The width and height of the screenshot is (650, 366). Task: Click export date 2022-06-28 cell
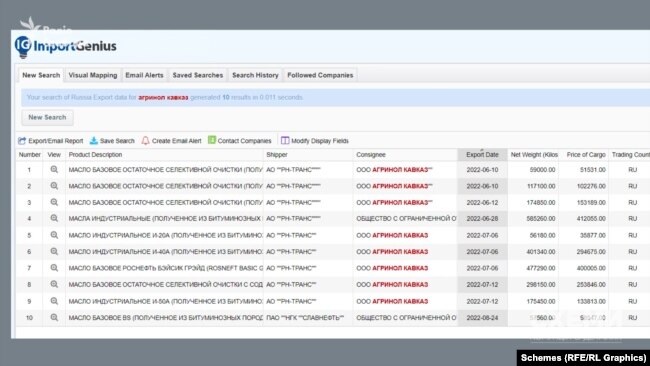tap(482, 218)
